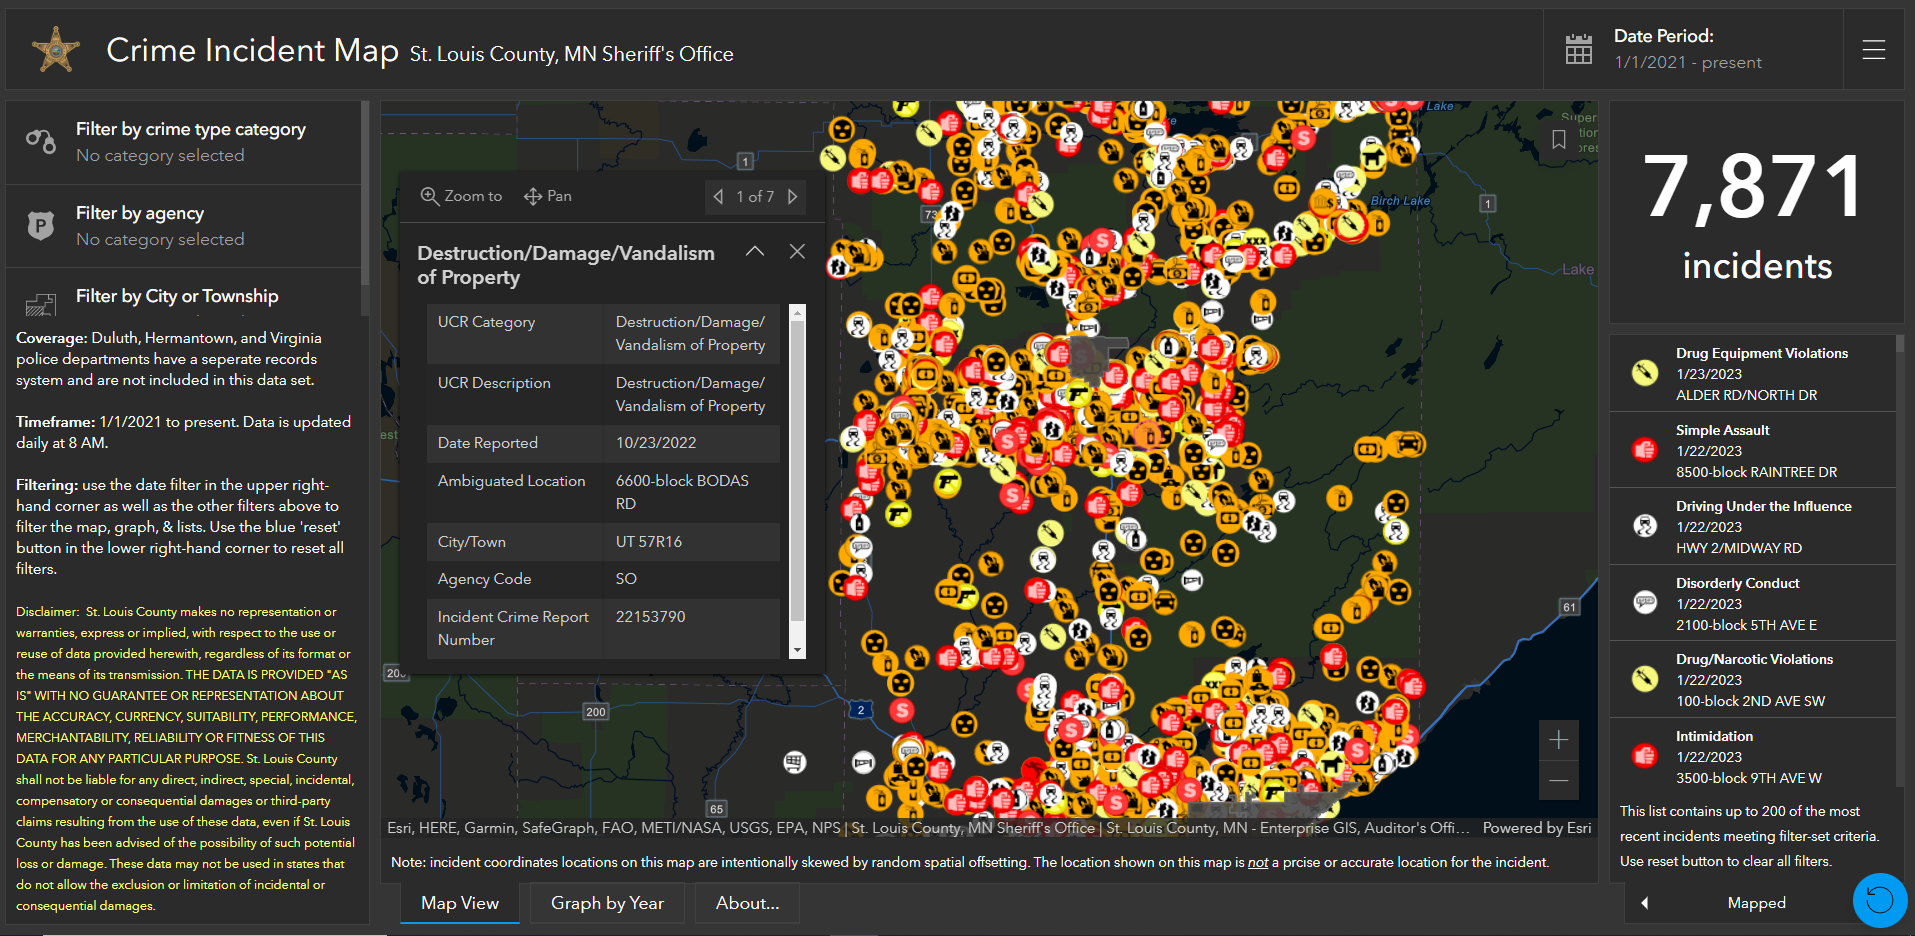The height and width of the screenshot is (936, 1915).
Task: Select Driving Under the Influence entry
Action: coord(1752,527)
